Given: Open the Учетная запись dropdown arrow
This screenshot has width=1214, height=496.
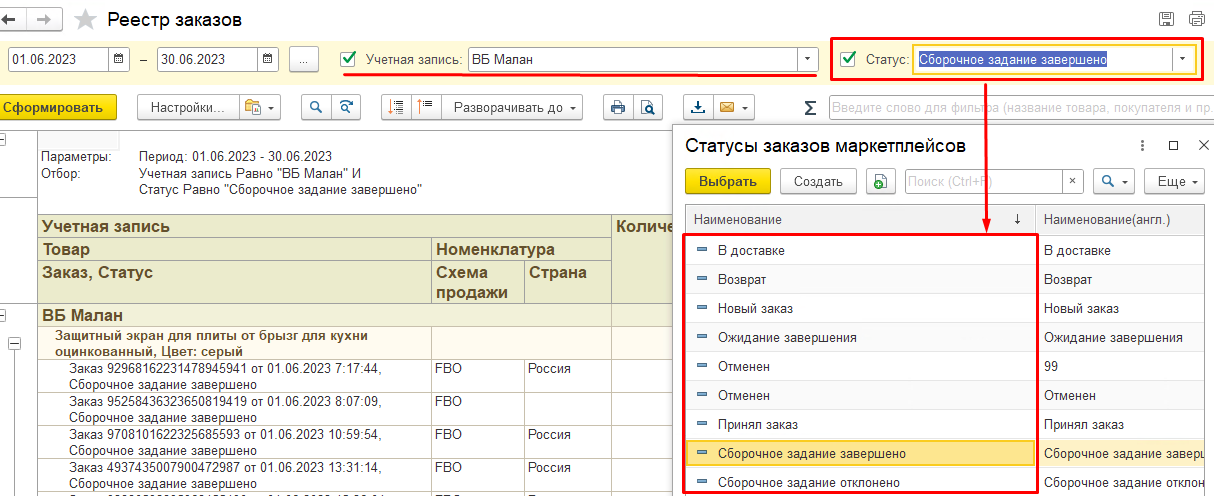Looking at the screenshot, I should pyautogui.click(x=808, y=59).
